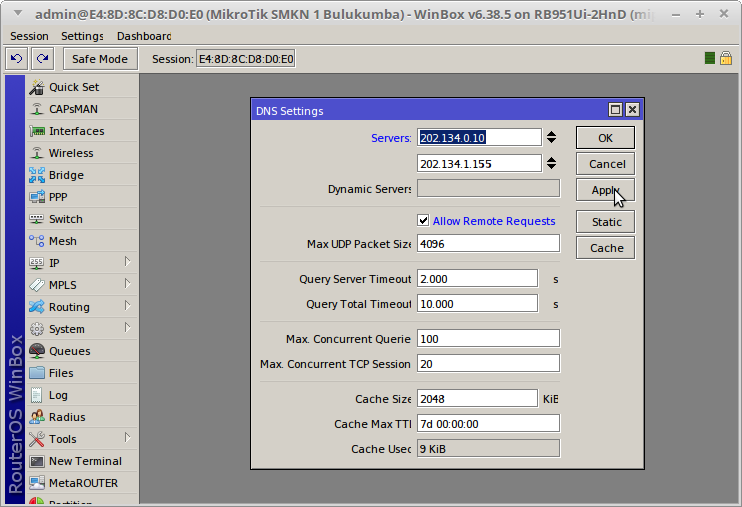Click the Dynamic Servers field
This screenshot has height=507, width=742.
(x=488, y=188)
